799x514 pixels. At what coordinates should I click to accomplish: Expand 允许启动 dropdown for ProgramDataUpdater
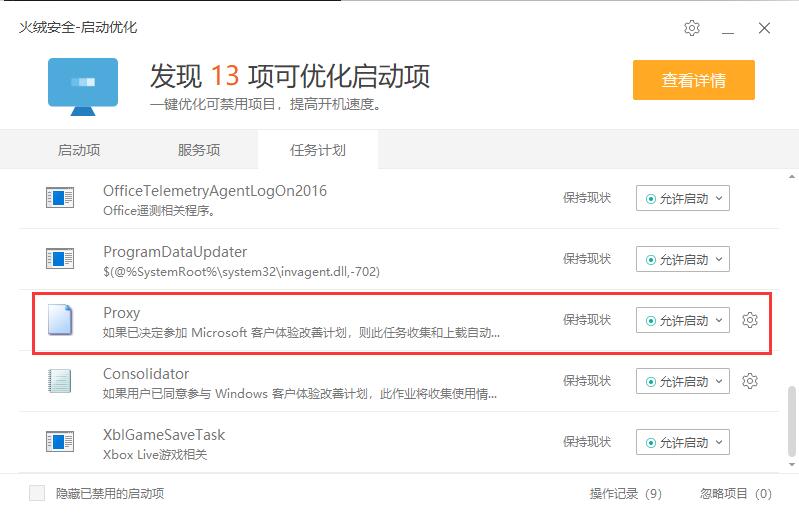682,259
